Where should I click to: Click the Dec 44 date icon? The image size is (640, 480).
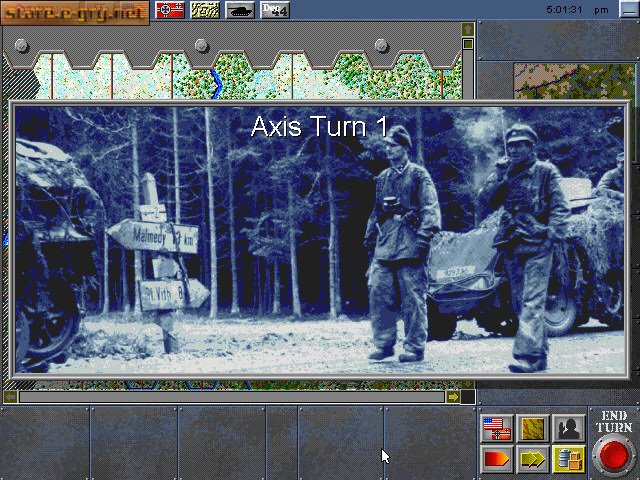click(276, 10)
